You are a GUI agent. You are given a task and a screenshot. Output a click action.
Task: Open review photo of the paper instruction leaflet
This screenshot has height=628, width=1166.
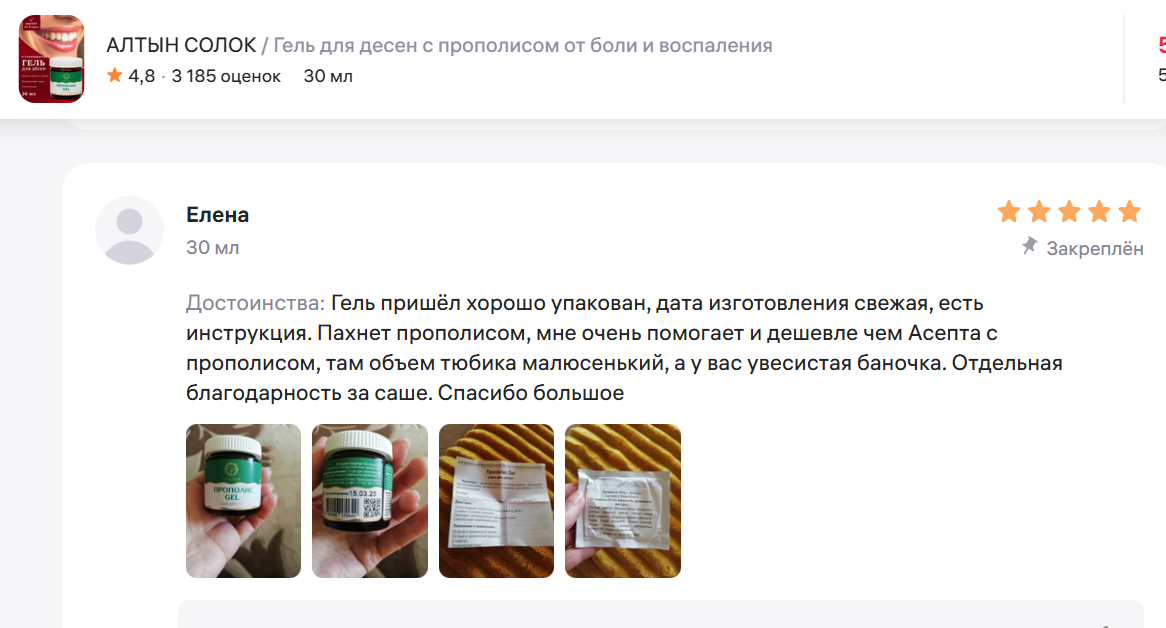(x=496, y=501)
